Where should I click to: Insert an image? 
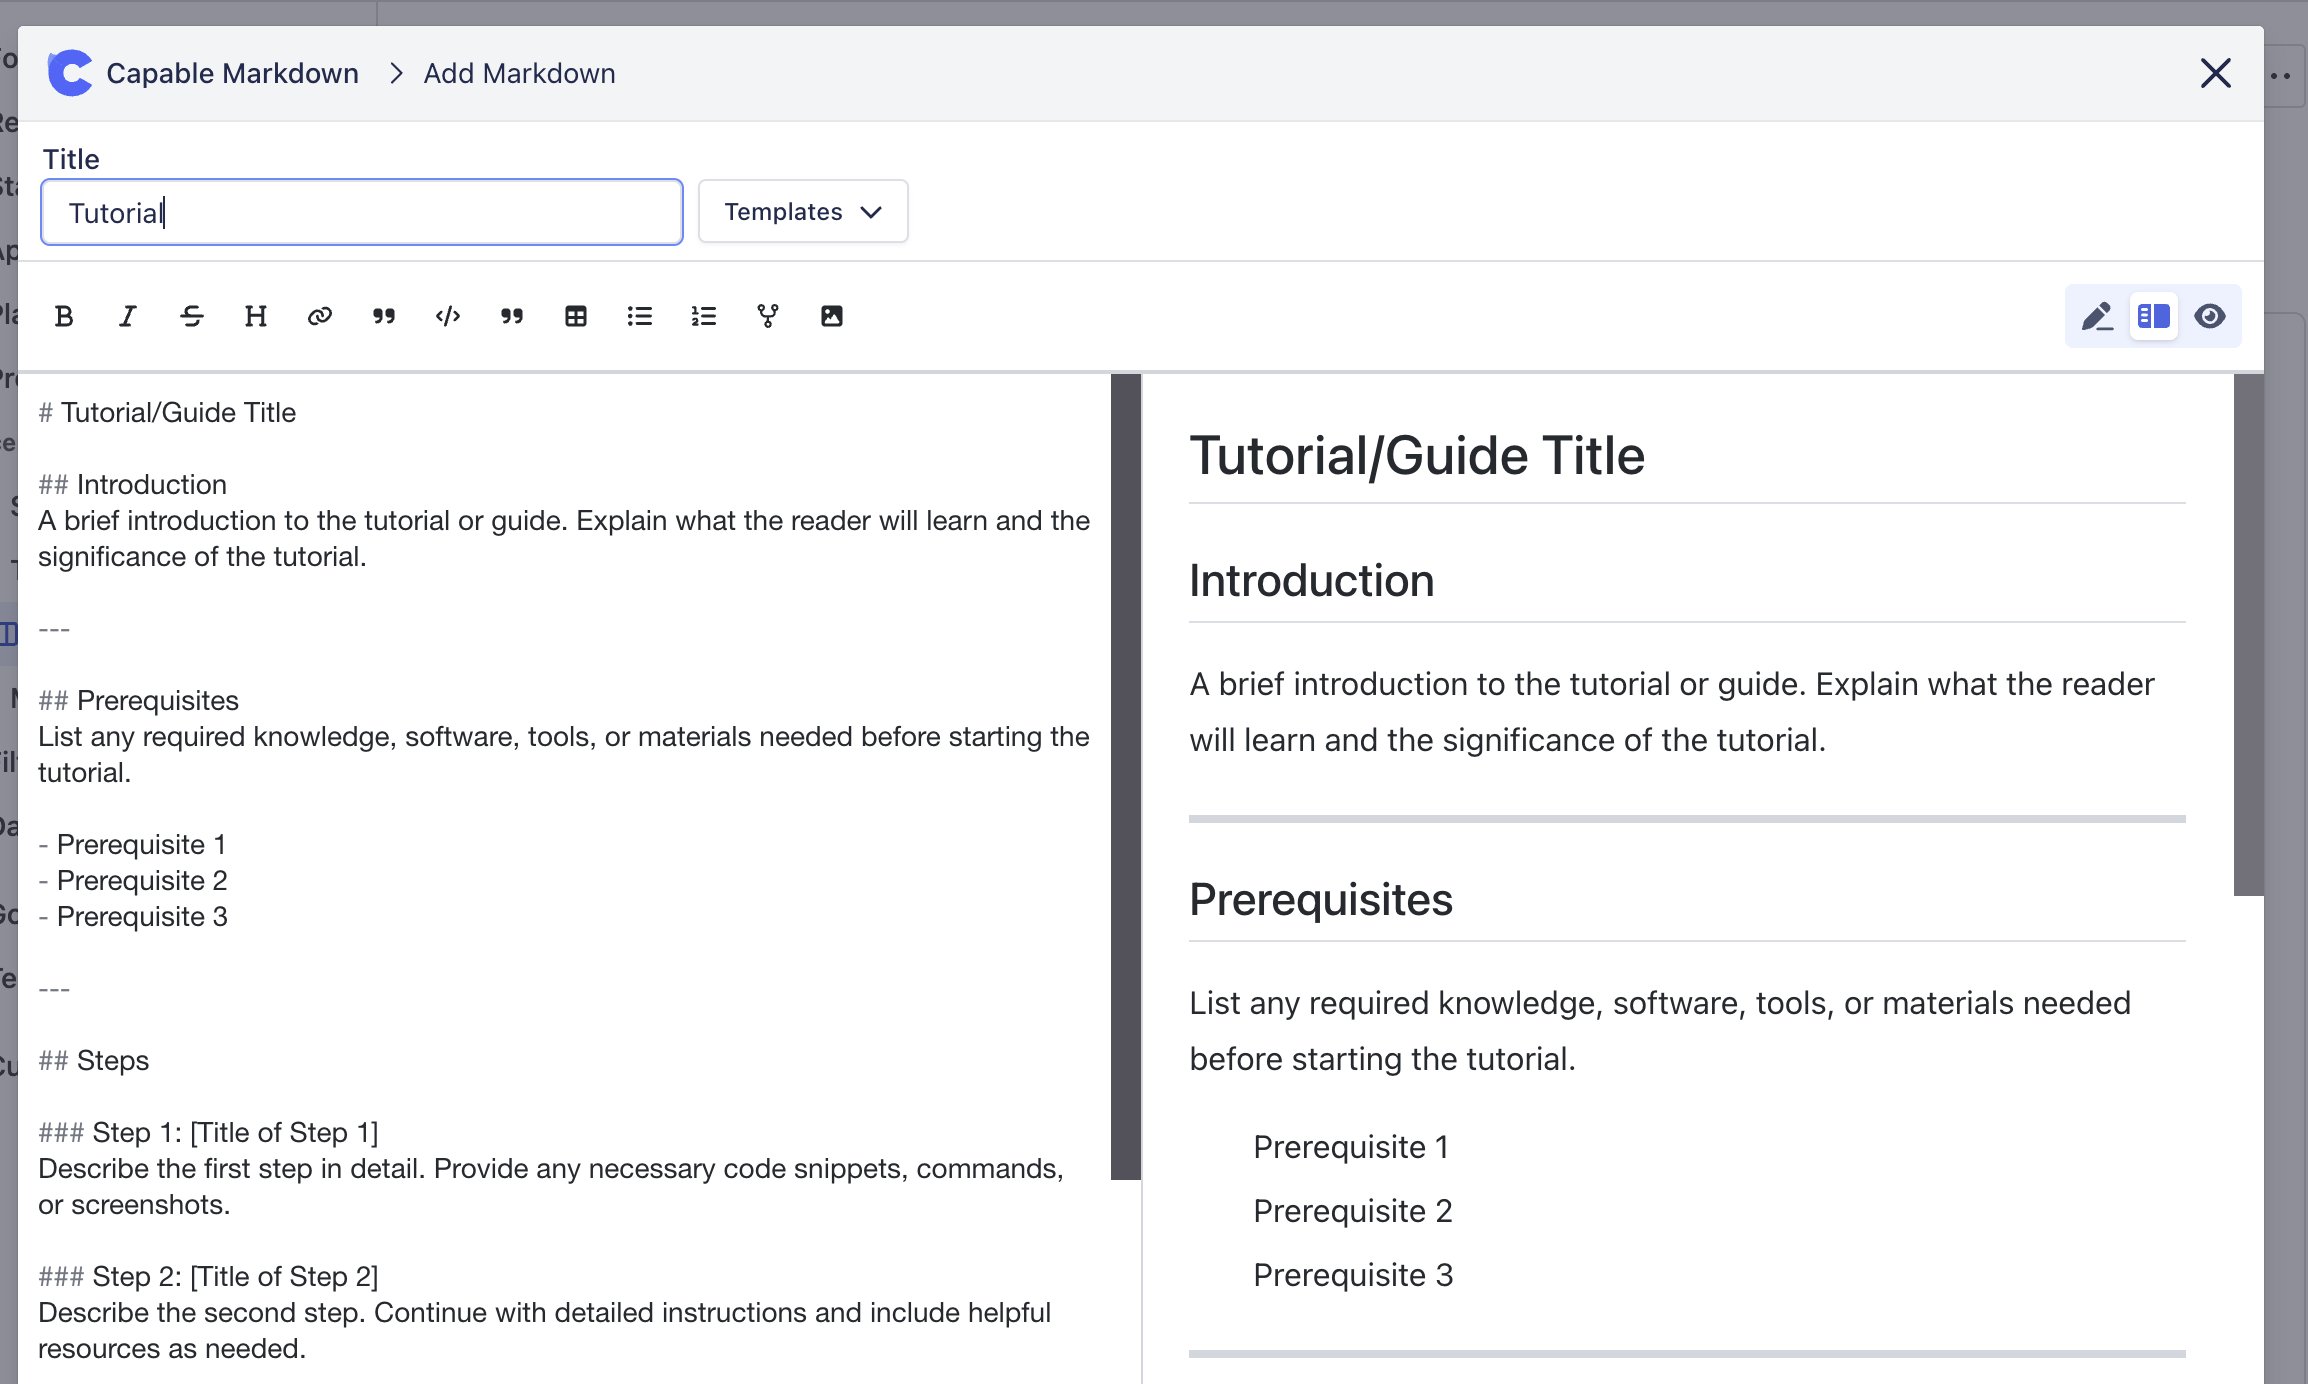(x=832, y=316)
